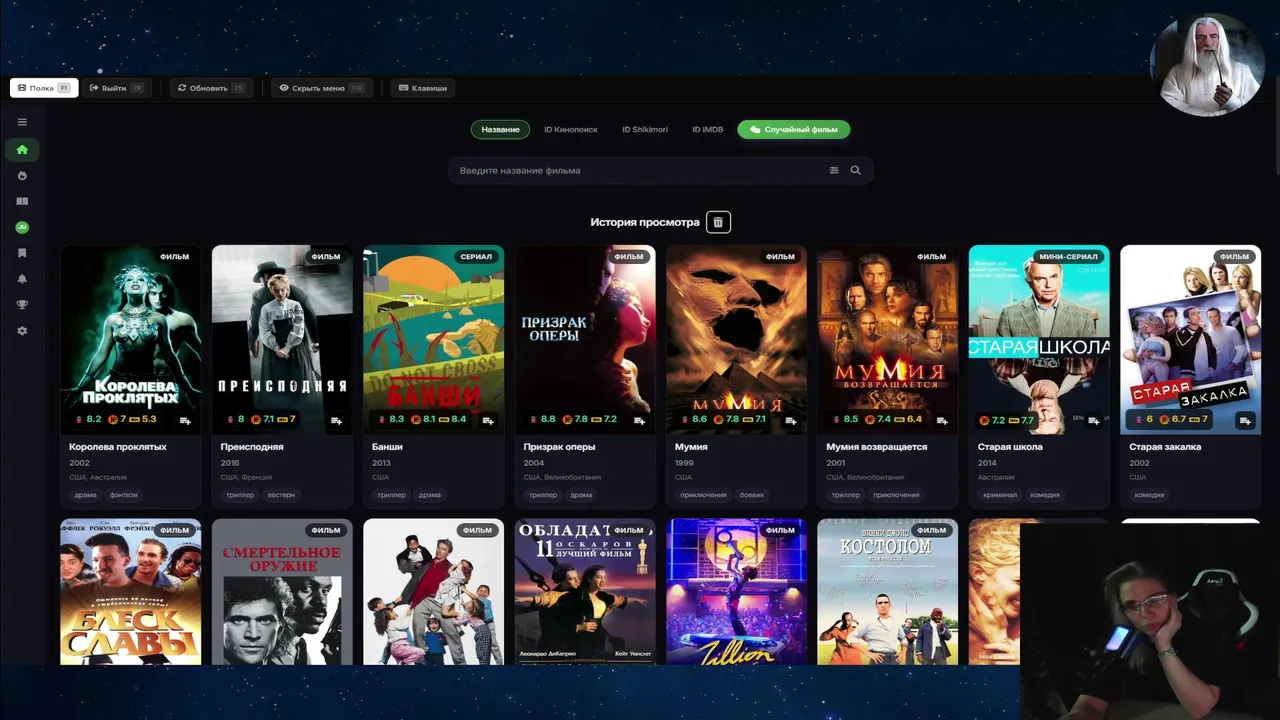
Task: Open search filters sliders icon
Action: [x=834, y=170]
